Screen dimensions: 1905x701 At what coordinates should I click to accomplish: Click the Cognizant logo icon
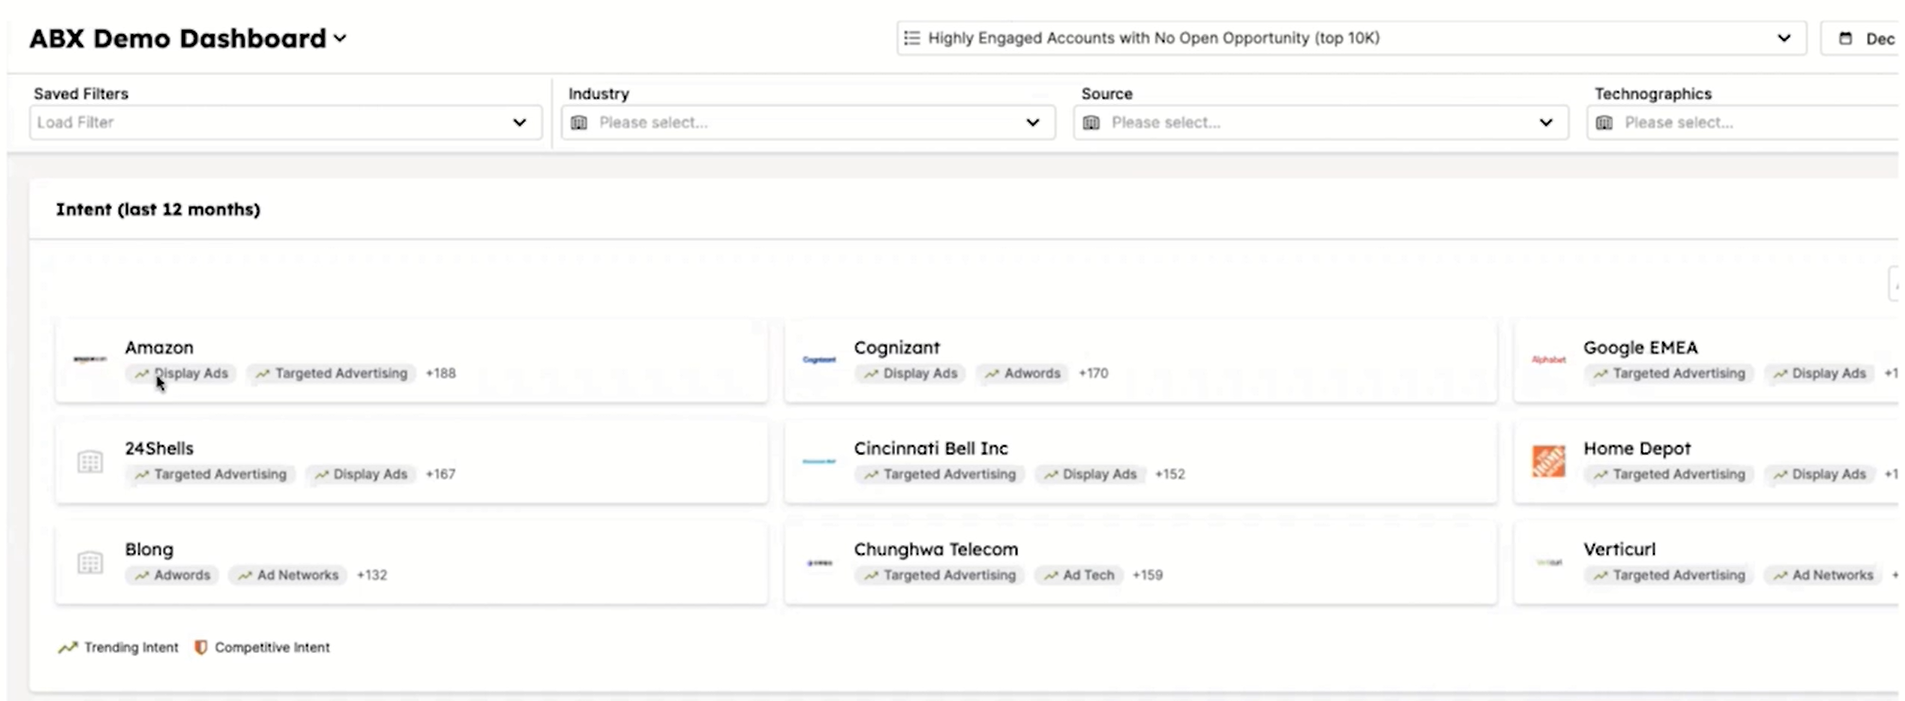click(819, 360)
